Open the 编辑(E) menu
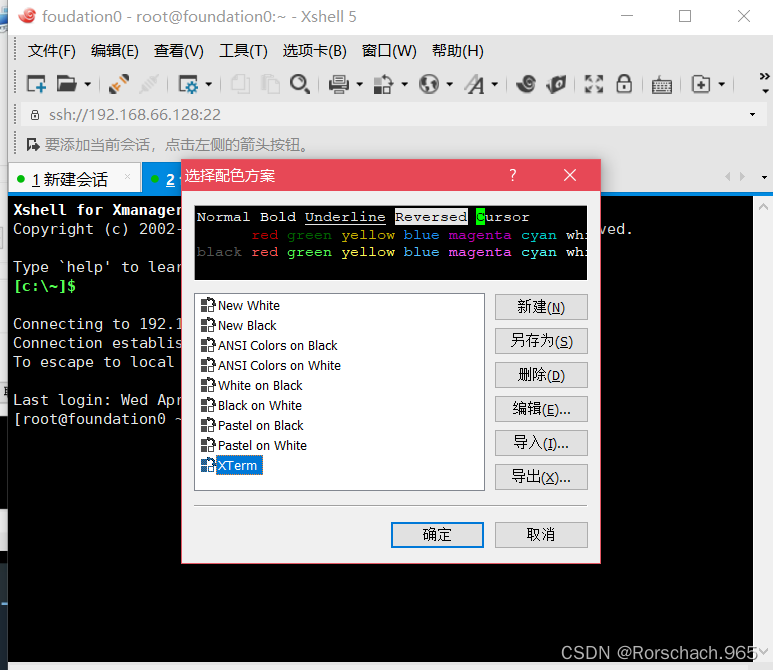Image resolution: width=773 pixels, height=670 pixels. [x=115, y=51]
